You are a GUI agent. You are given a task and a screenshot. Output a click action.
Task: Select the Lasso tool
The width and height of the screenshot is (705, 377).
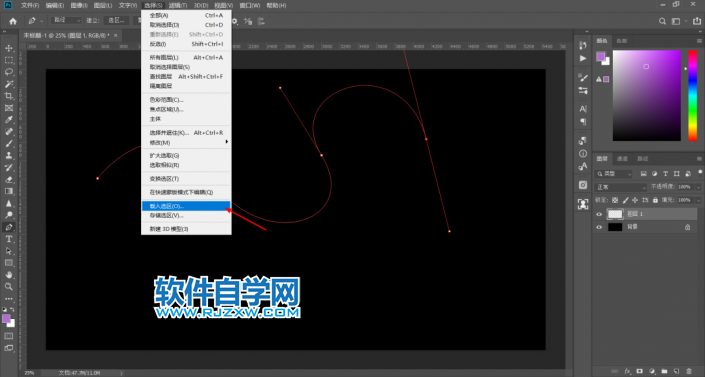(9, 72)
